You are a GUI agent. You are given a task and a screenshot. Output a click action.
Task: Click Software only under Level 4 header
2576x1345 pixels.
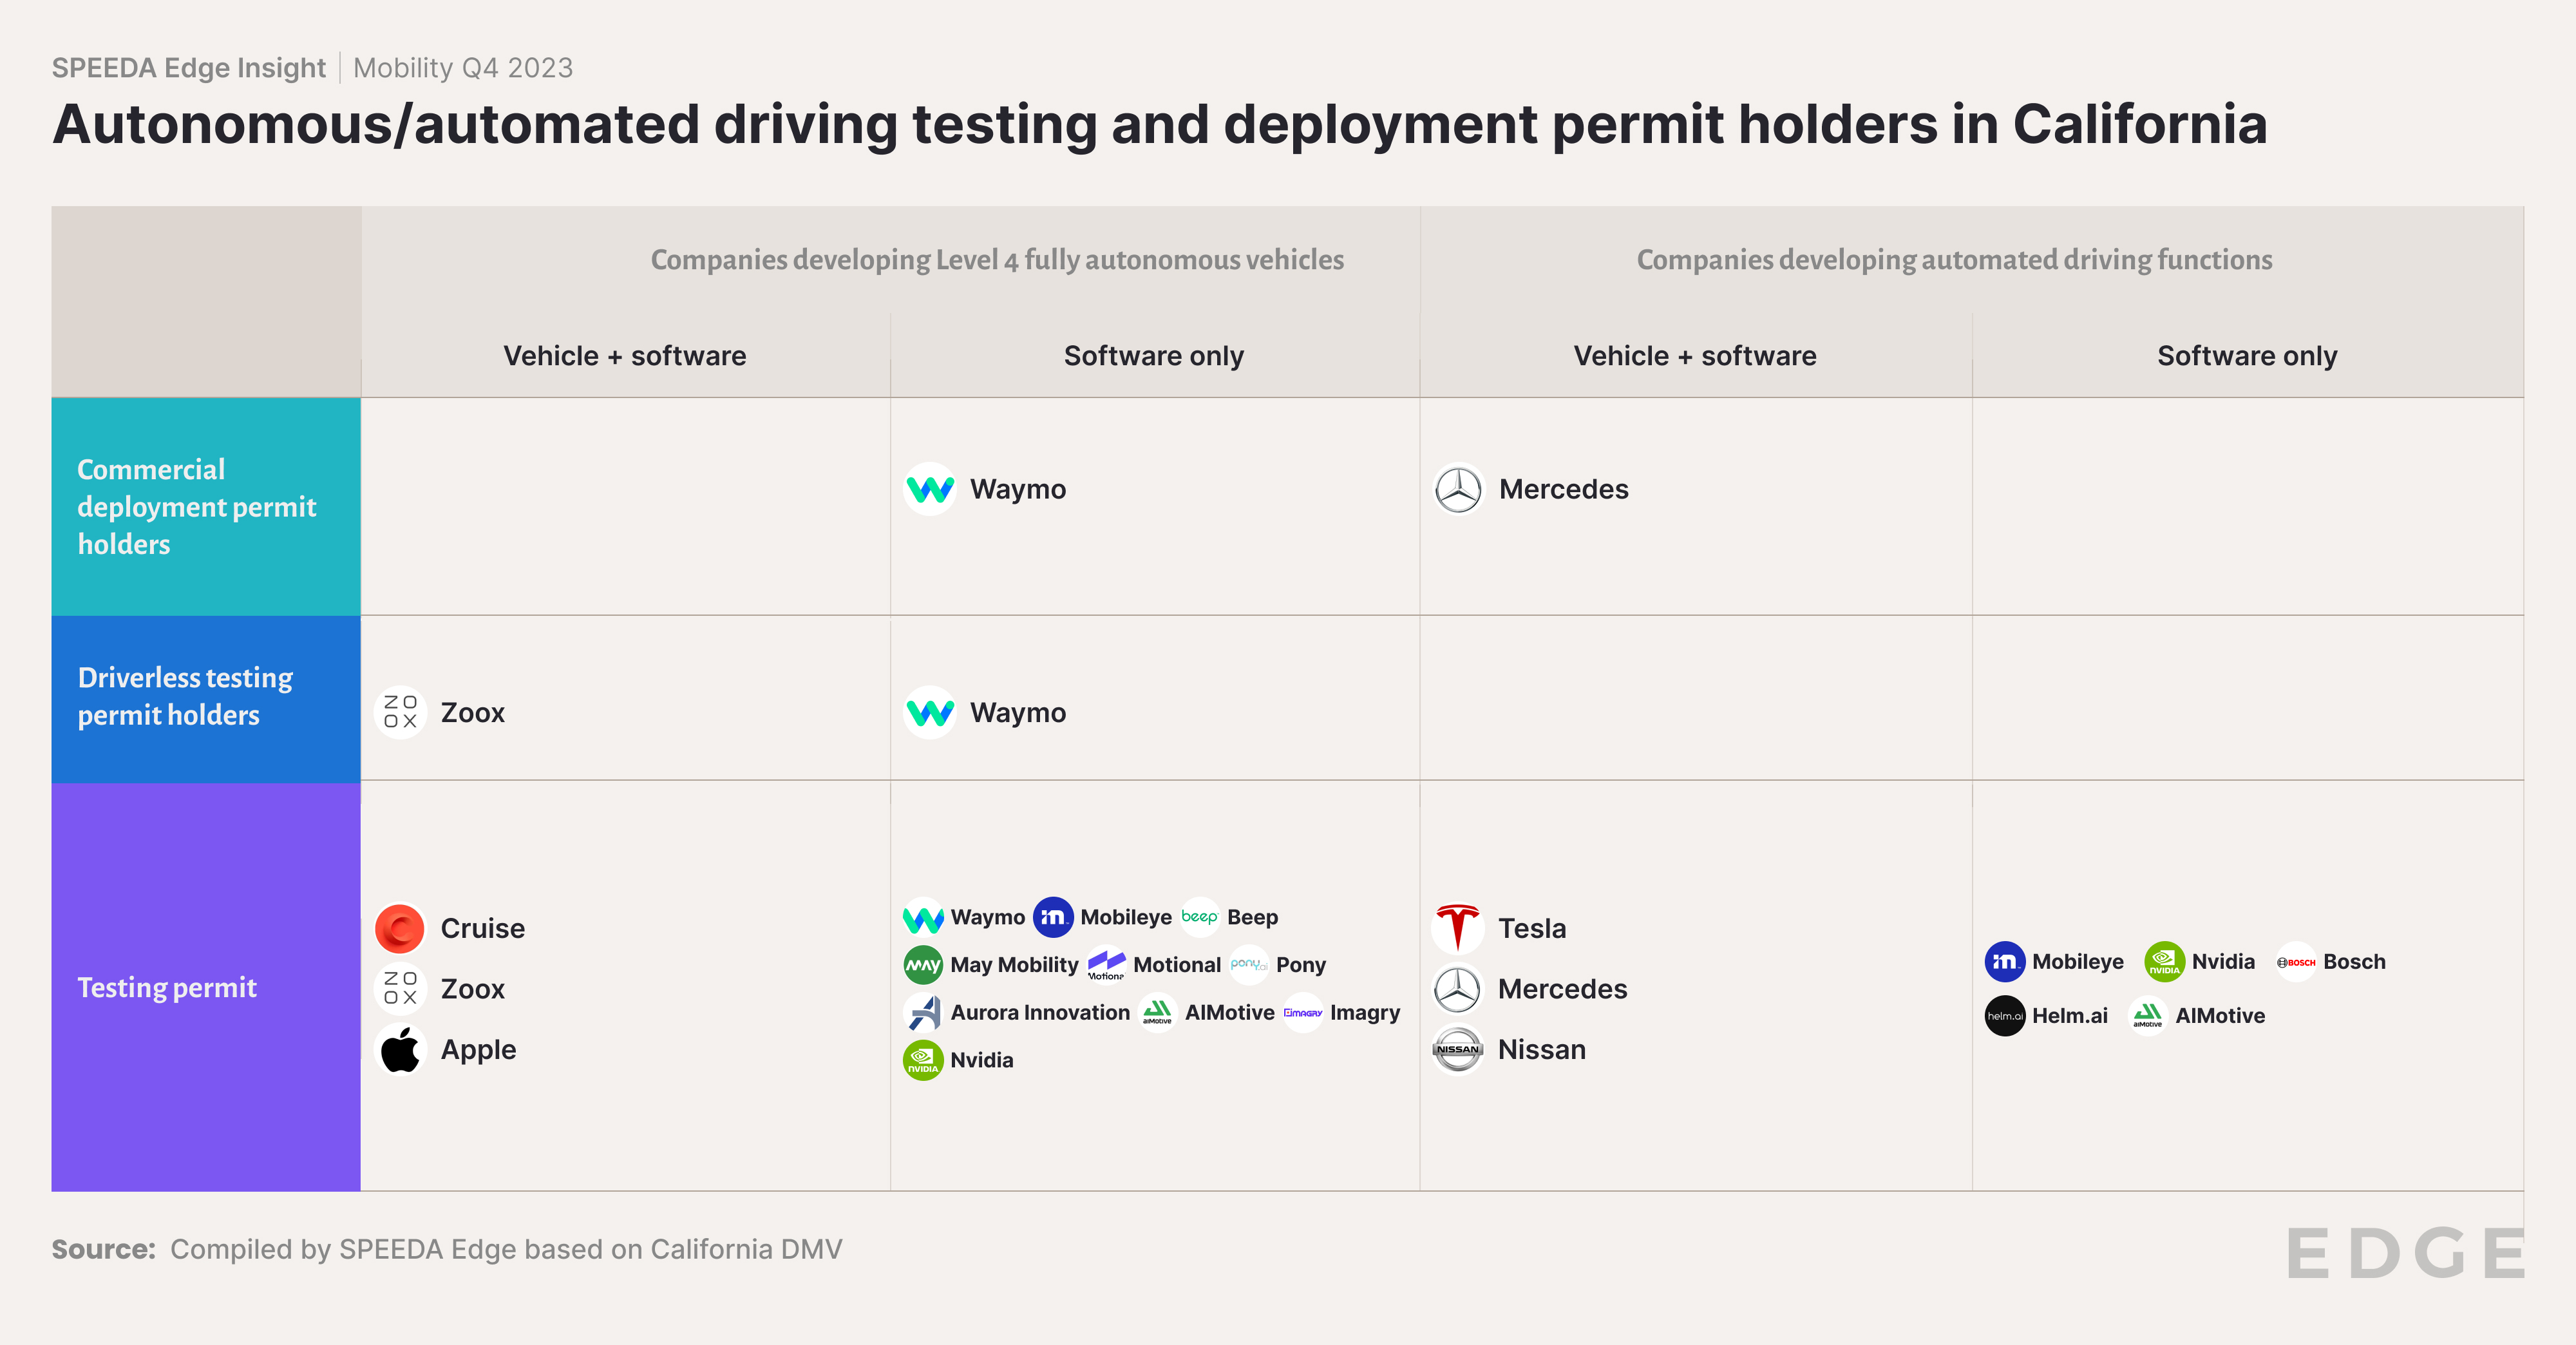pyautogui.click(x=1154, y=356)
